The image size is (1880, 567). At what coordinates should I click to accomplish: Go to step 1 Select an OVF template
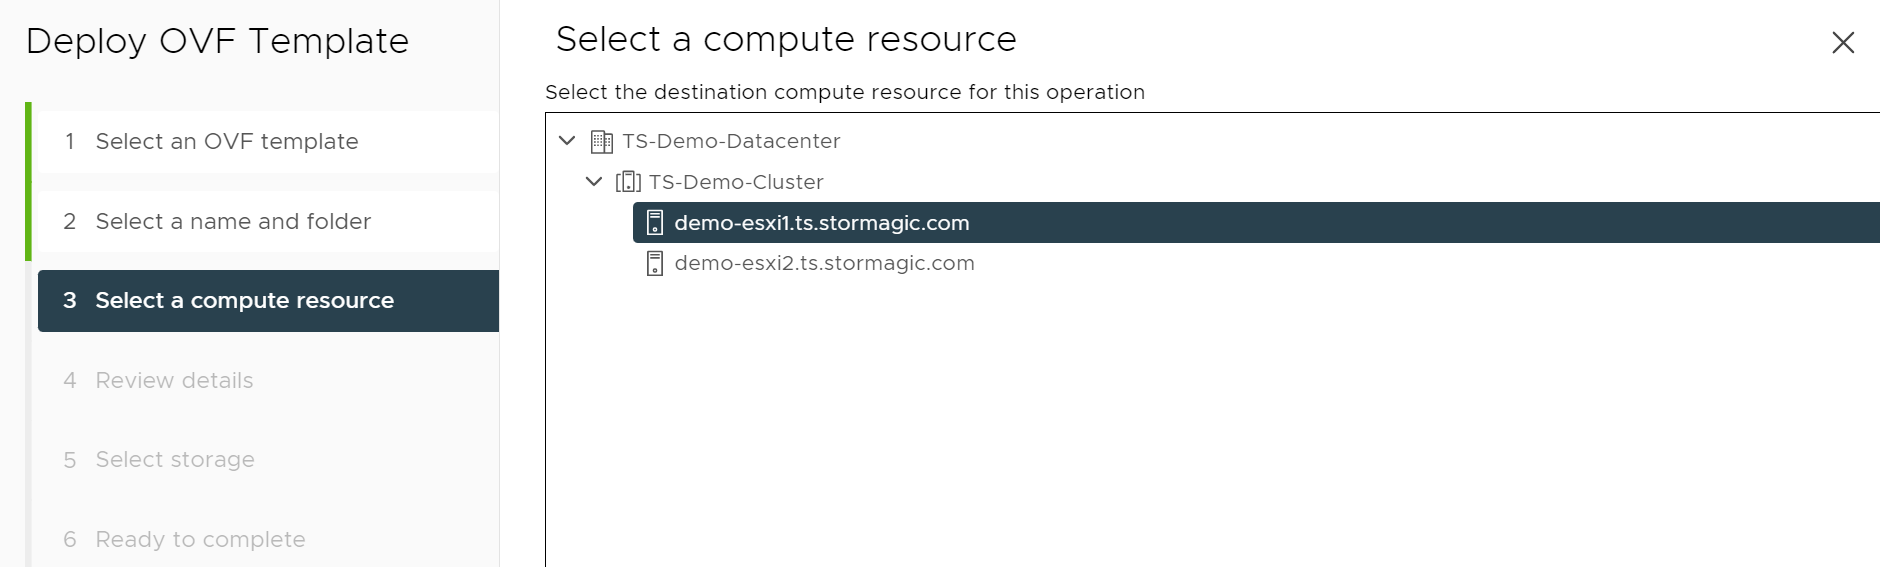[268, 142]
